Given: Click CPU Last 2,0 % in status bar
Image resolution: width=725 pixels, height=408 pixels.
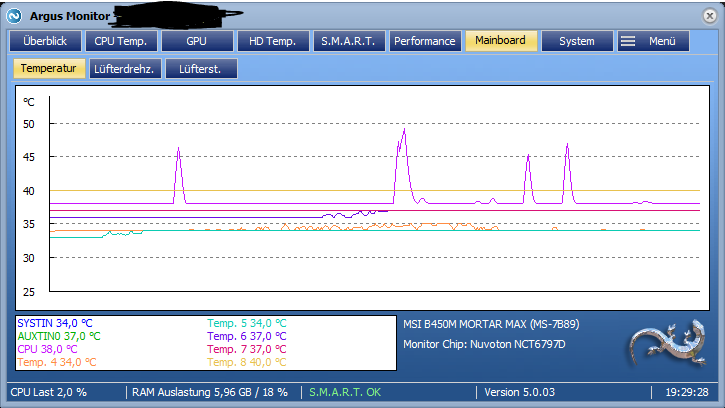Looking at the screenshot, I should 49,392.
